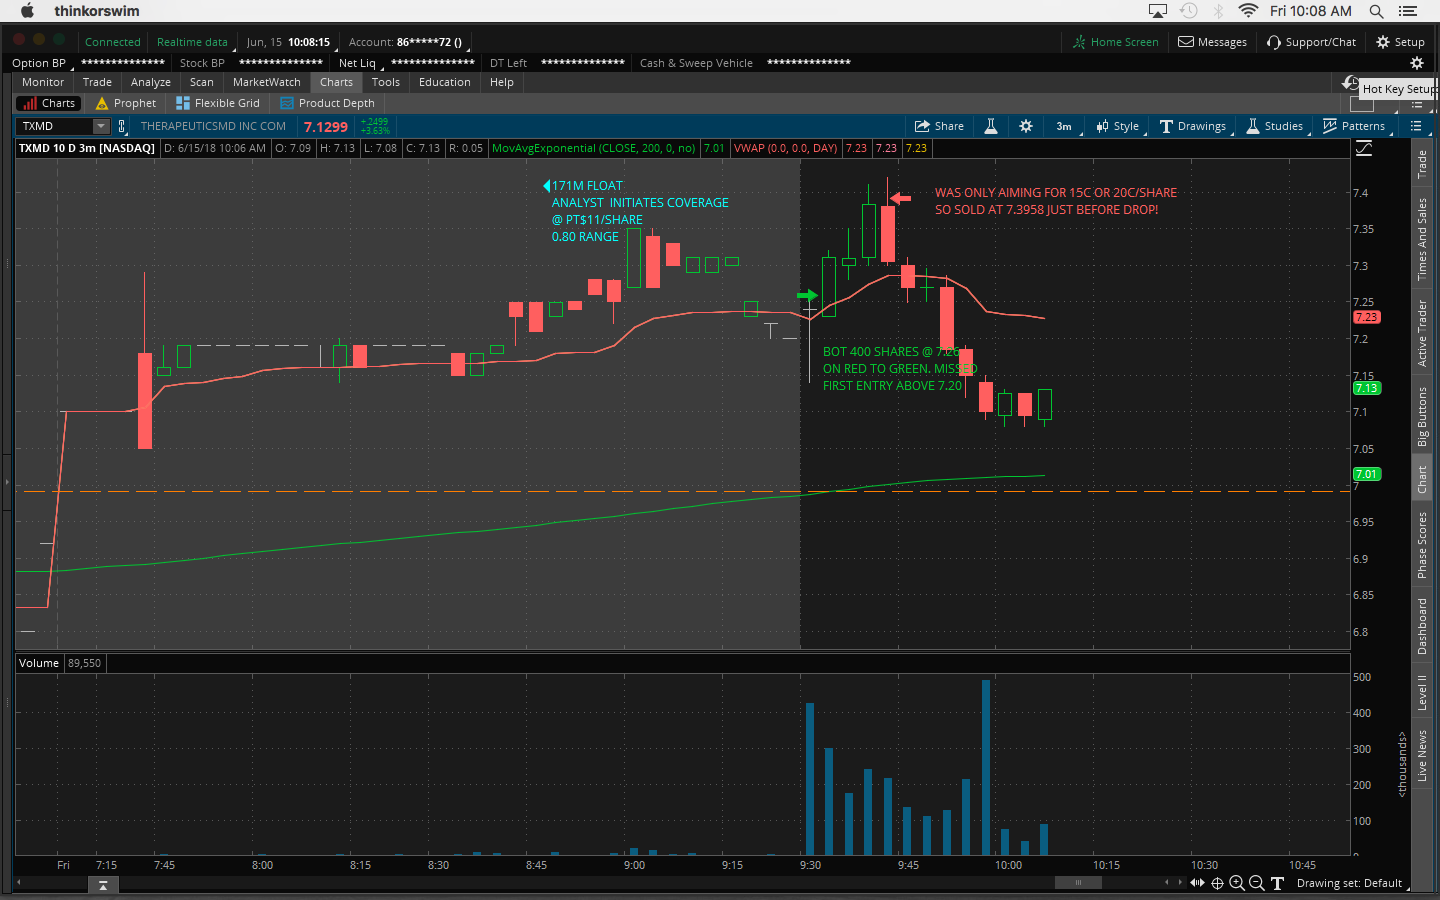Toggle the Trade side panel tab
1440x900 pixels.
(x=1422, y=164)
